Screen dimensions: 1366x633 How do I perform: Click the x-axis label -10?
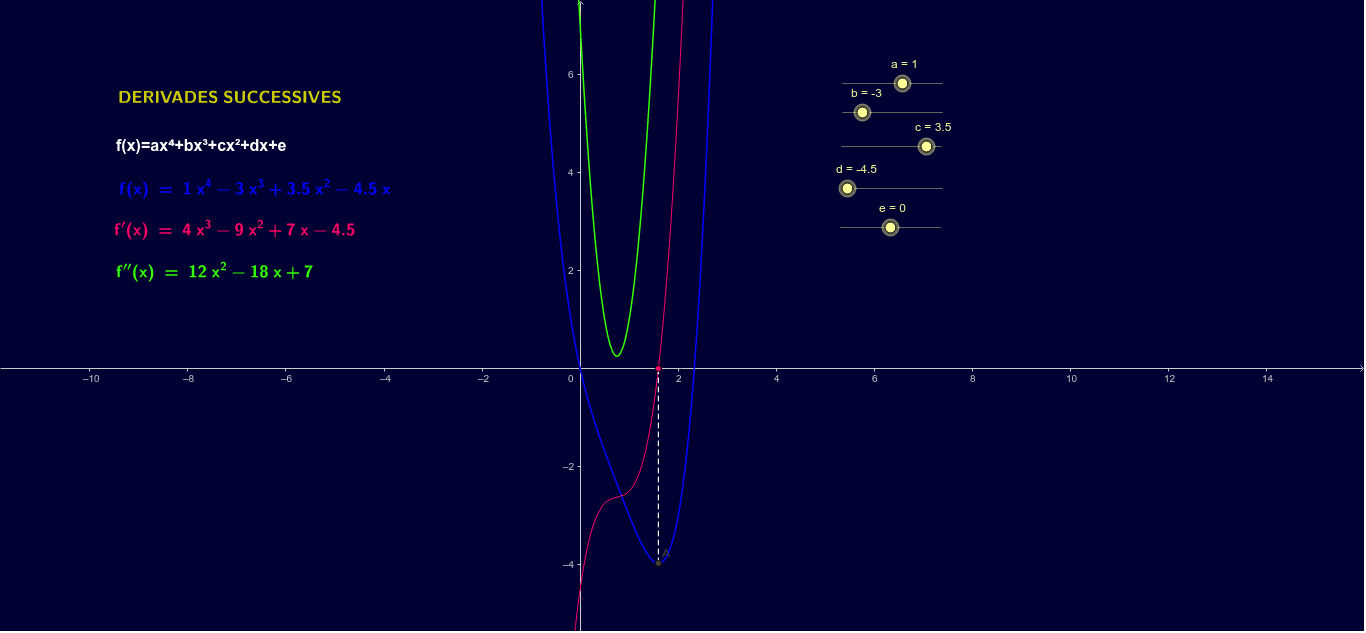[90, 378]
